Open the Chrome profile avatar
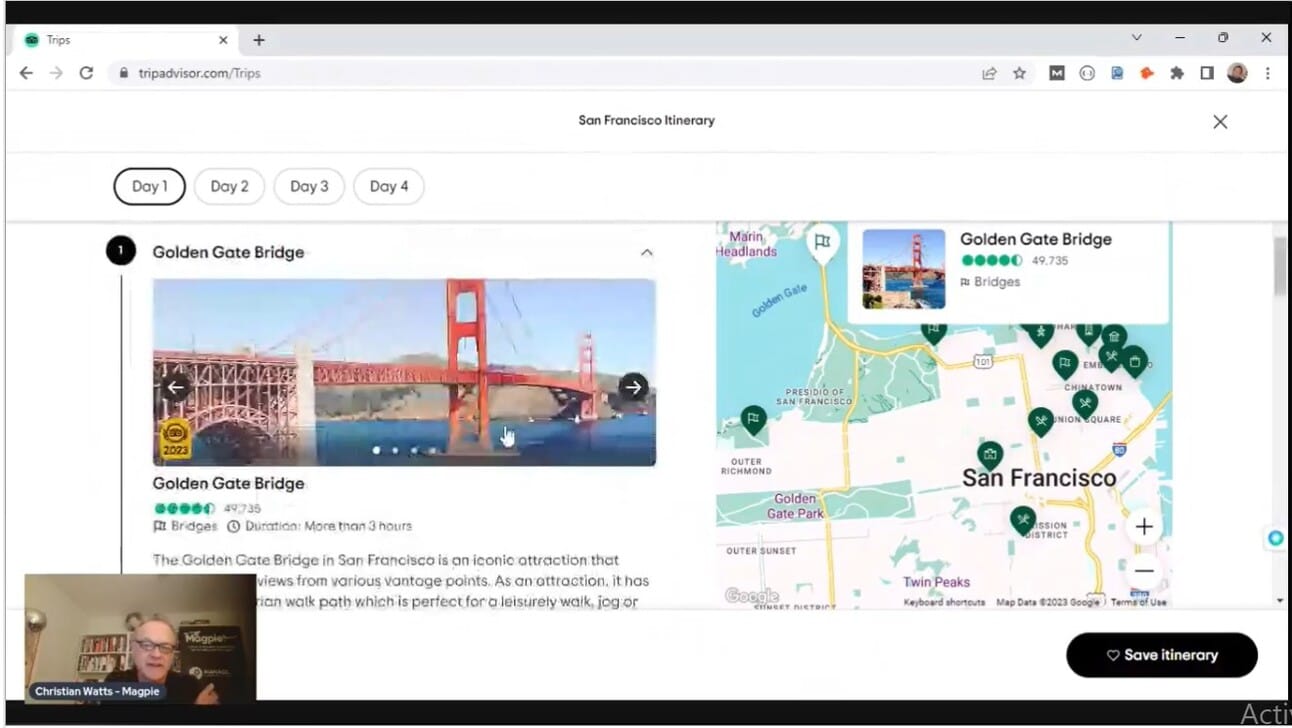 tap(1237, 73)
